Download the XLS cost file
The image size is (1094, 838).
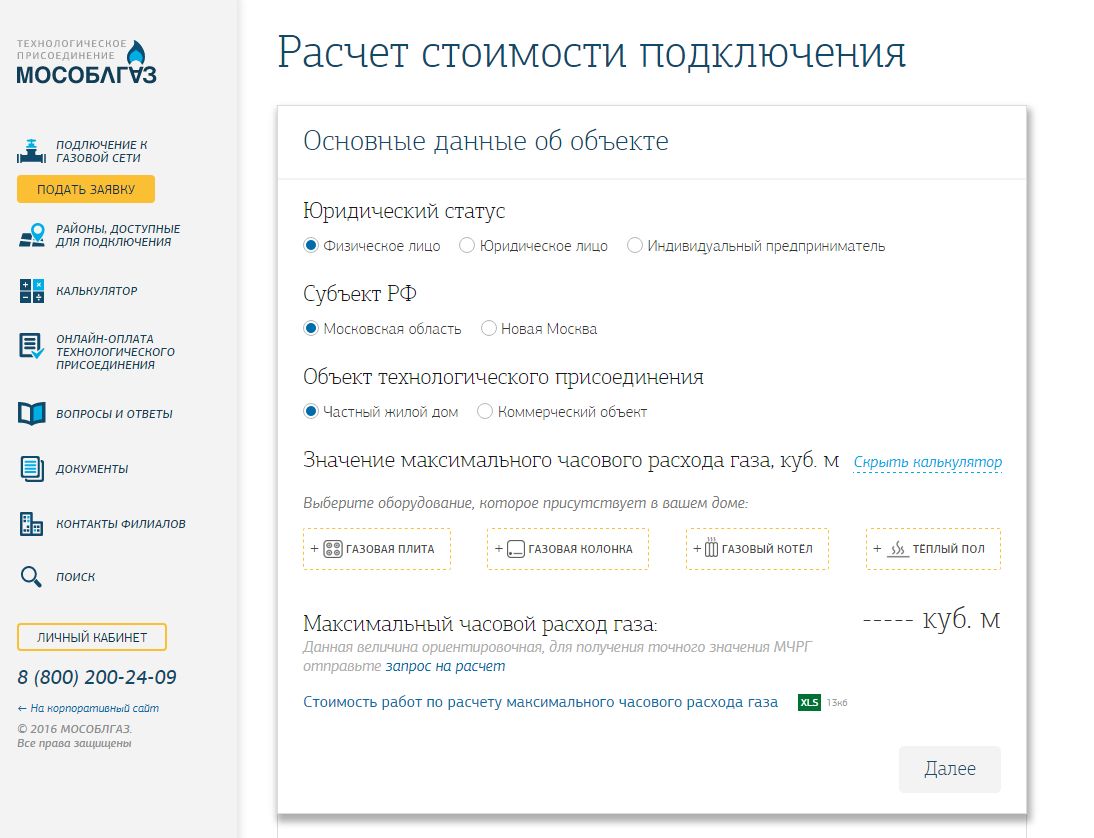coord(809,702)
